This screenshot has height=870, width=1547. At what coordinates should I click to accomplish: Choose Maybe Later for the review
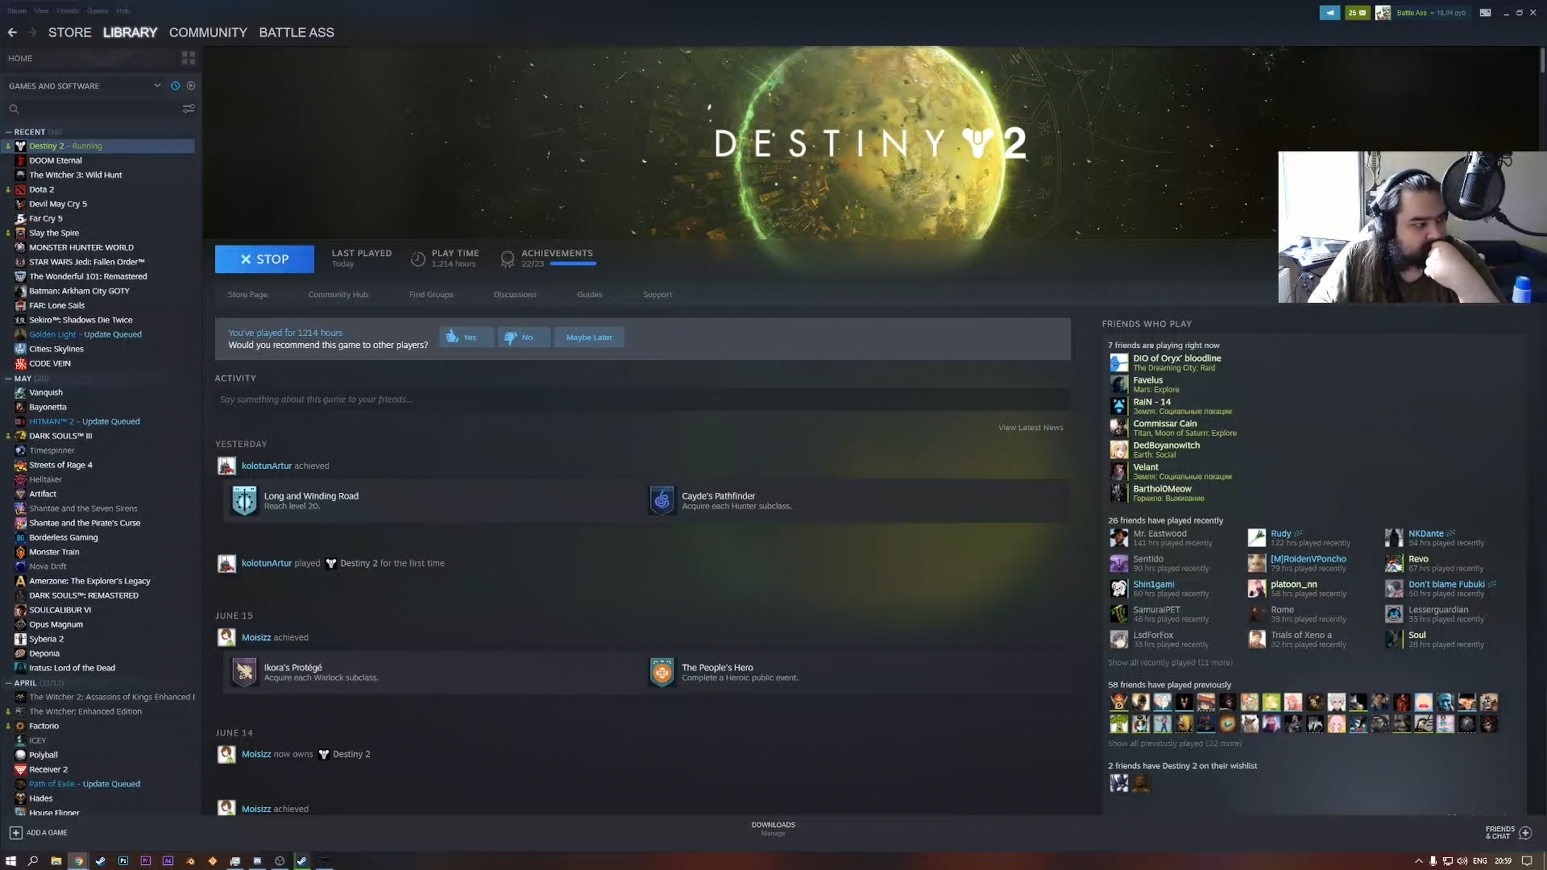tap(589, 337)
